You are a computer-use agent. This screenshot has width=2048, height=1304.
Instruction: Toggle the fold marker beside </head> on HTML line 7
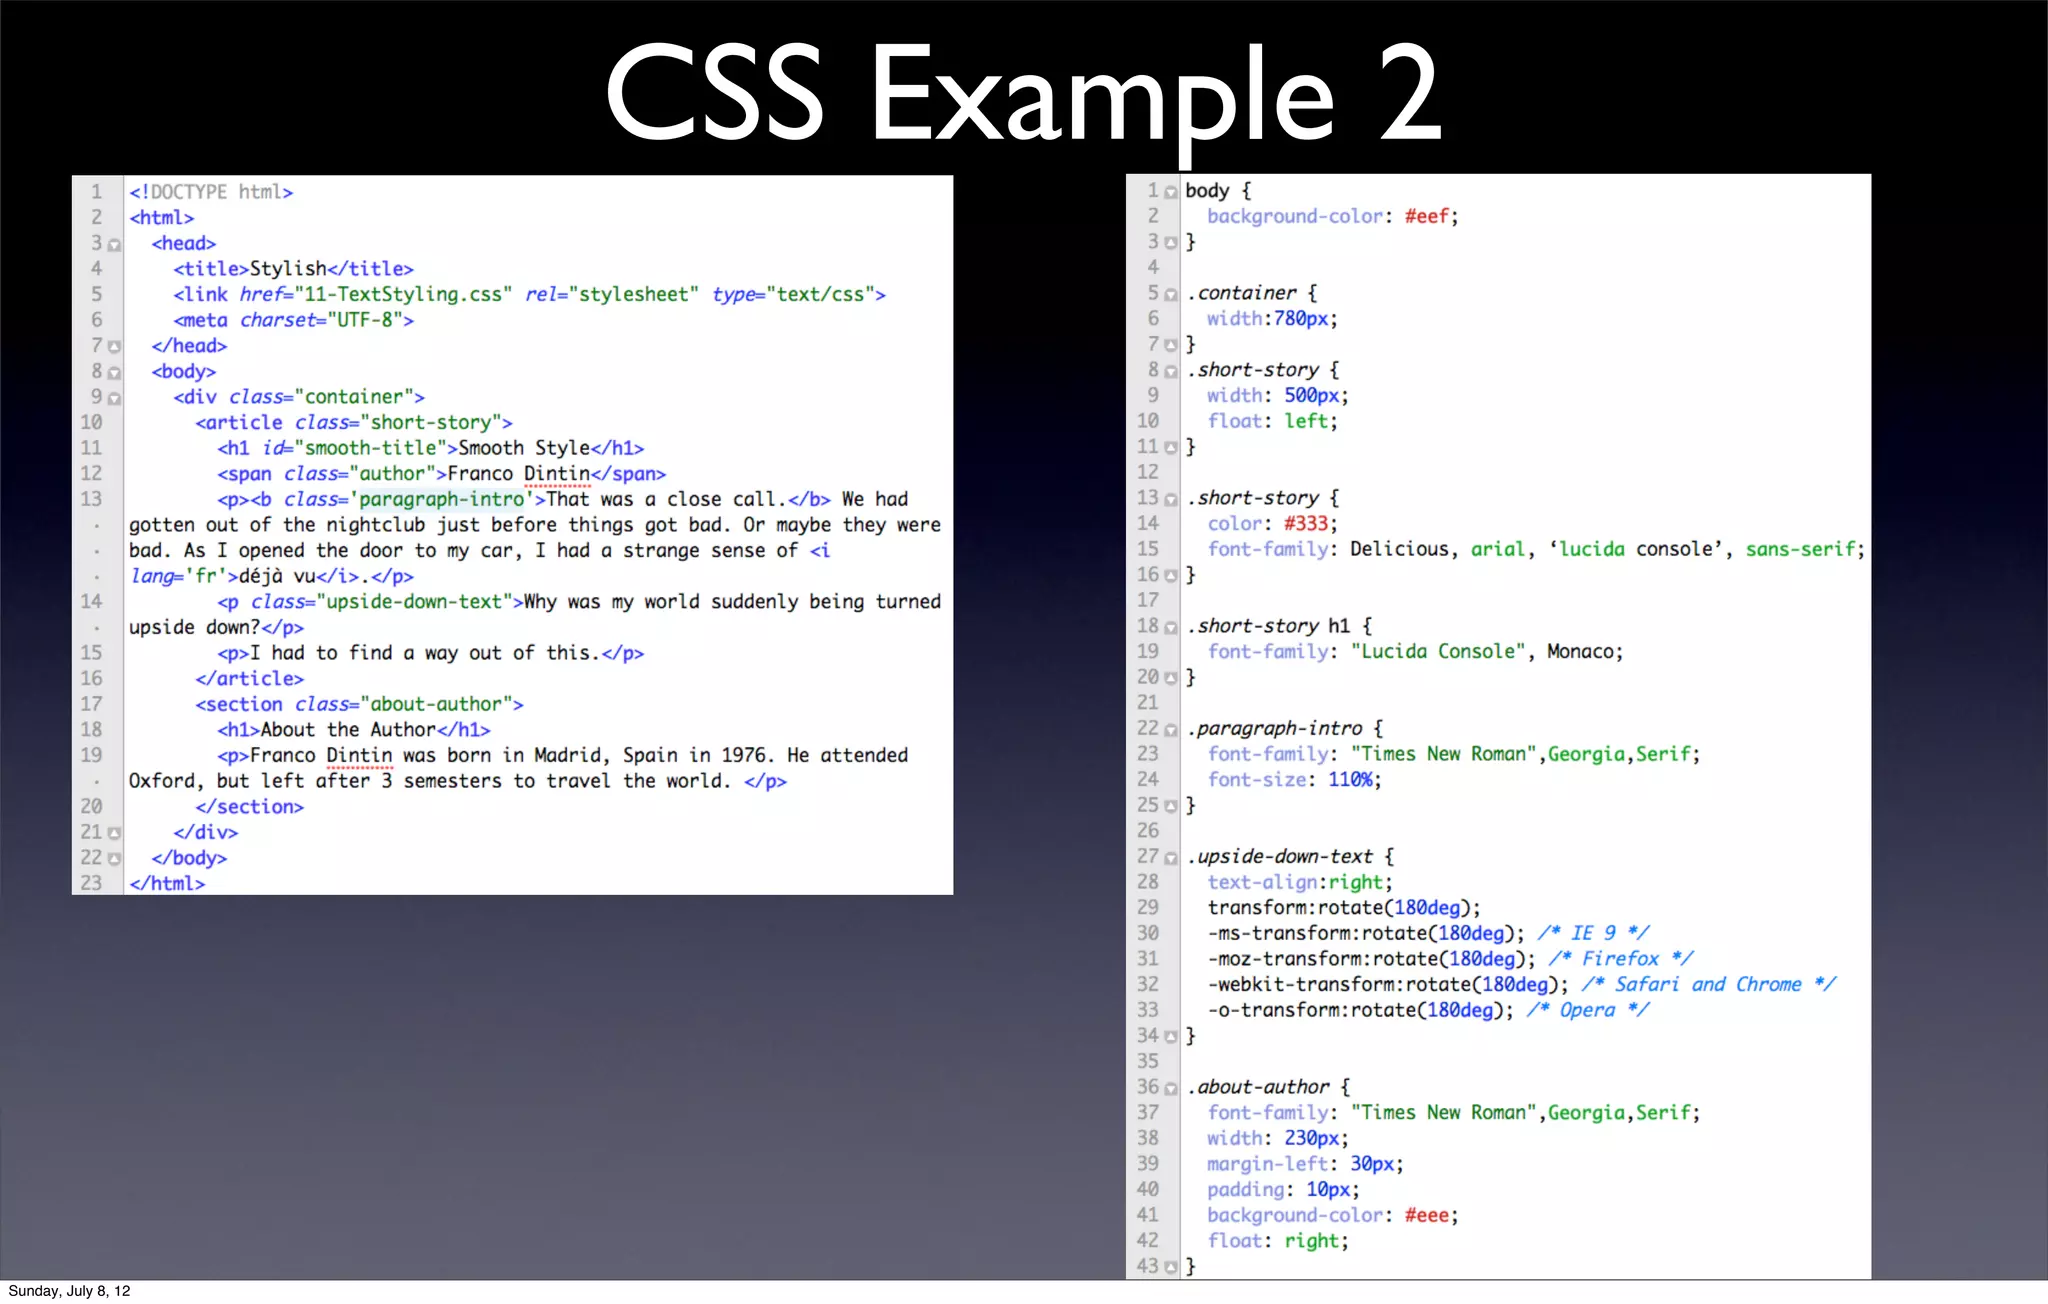tap(115, 347)
